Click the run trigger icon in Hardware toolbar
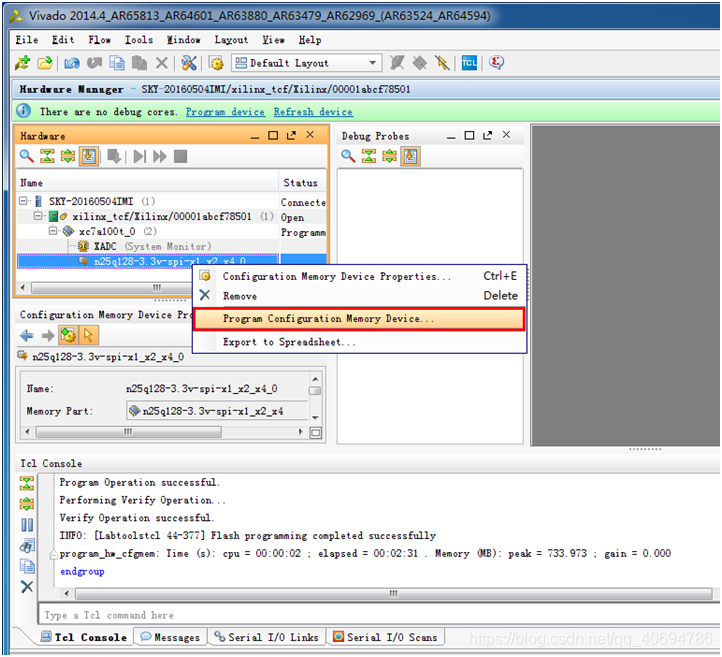This screenshot has width=722, height=657. tap(140, 157)
